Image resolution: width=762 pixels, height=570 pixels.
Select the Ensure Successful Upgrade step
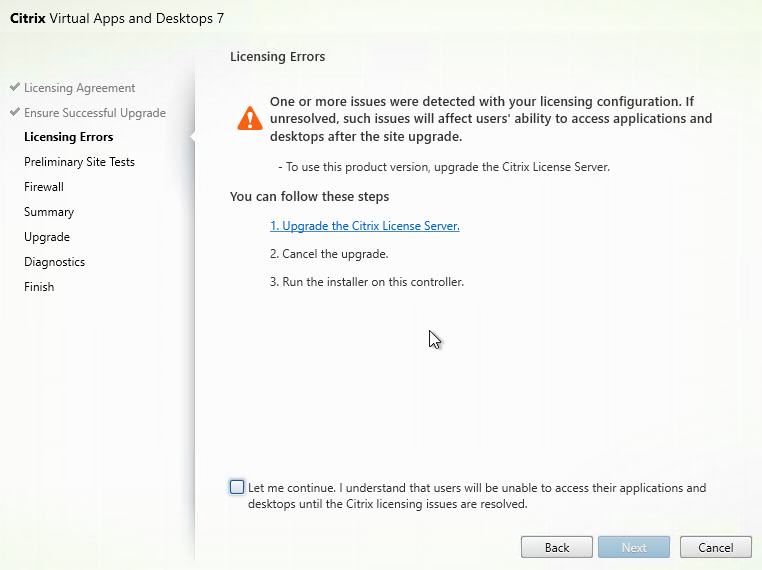tap(95, 113)
